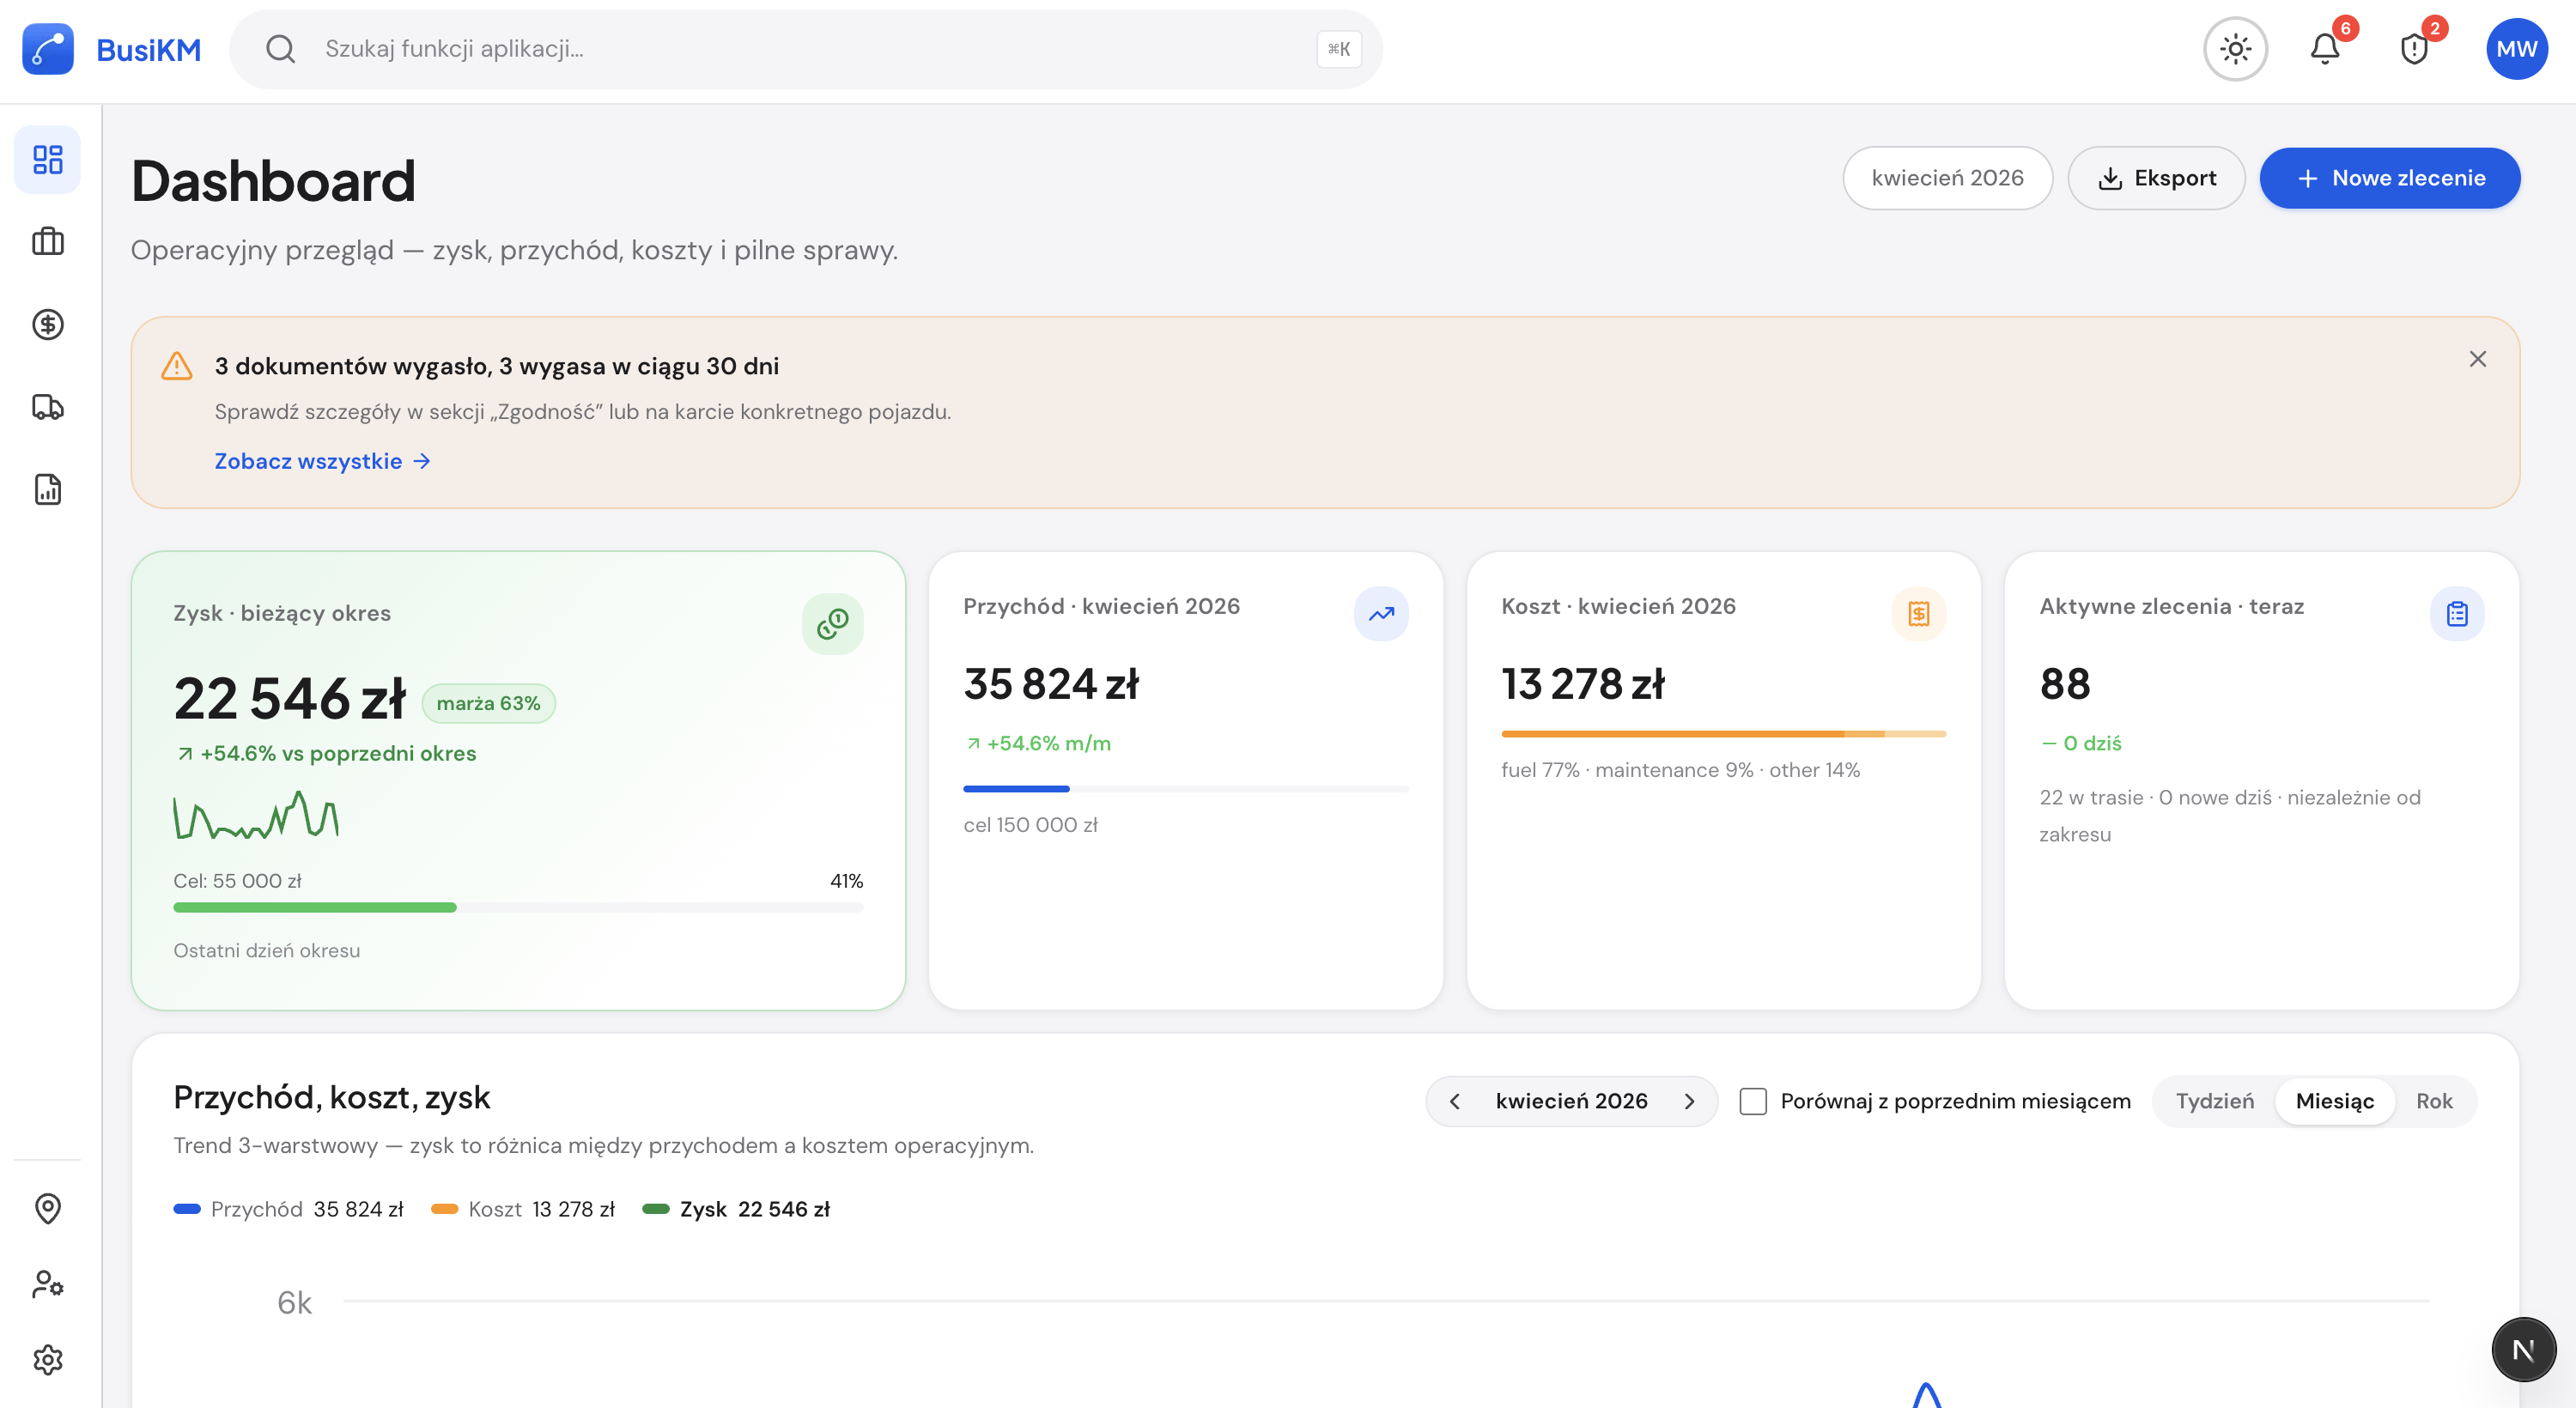Toggle Koszt legend orange swatch
This screenshot has height=1408, width=2576.
tap(444, 1209)
